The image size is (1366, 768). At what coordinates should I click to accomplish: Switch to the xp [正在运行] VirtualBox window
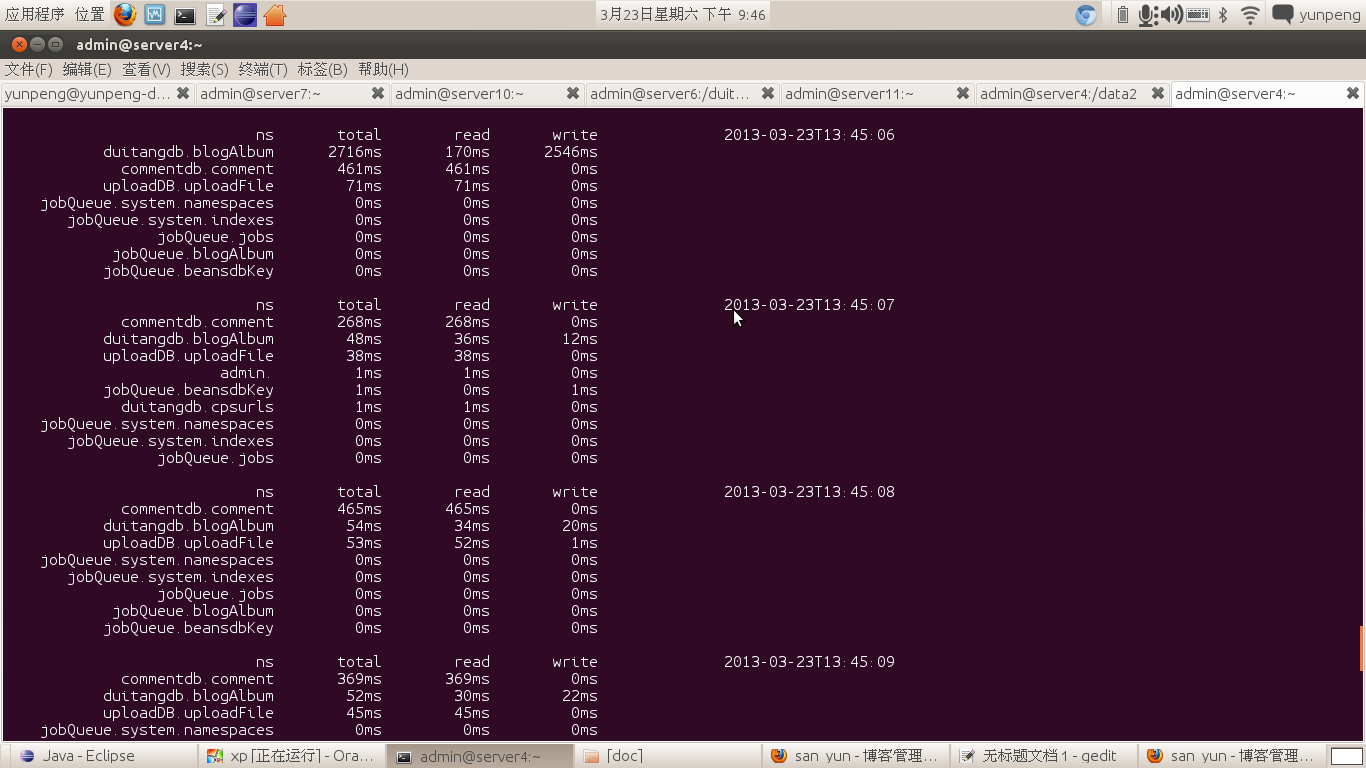coord(294,756)
